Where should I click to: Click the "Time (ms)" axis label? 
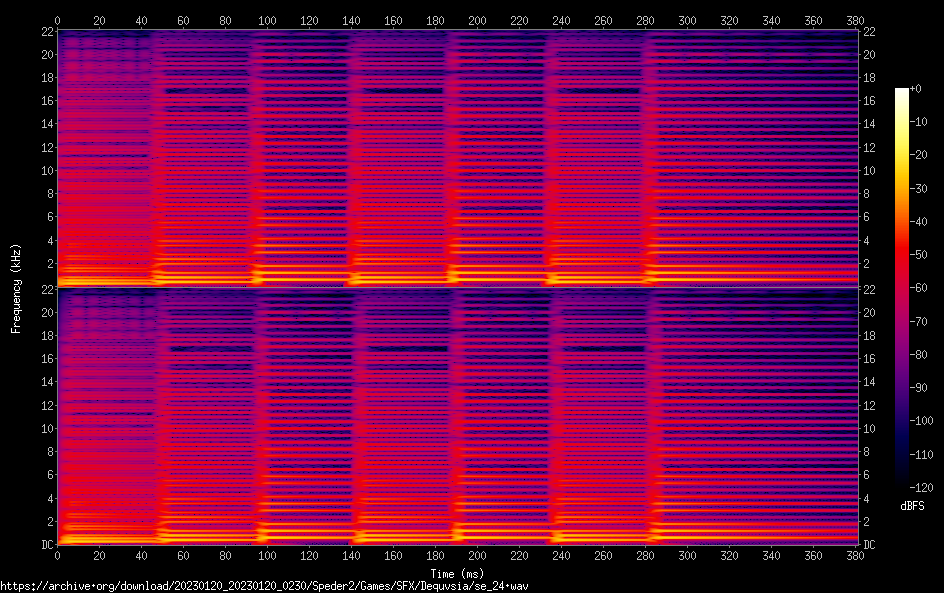457,573
